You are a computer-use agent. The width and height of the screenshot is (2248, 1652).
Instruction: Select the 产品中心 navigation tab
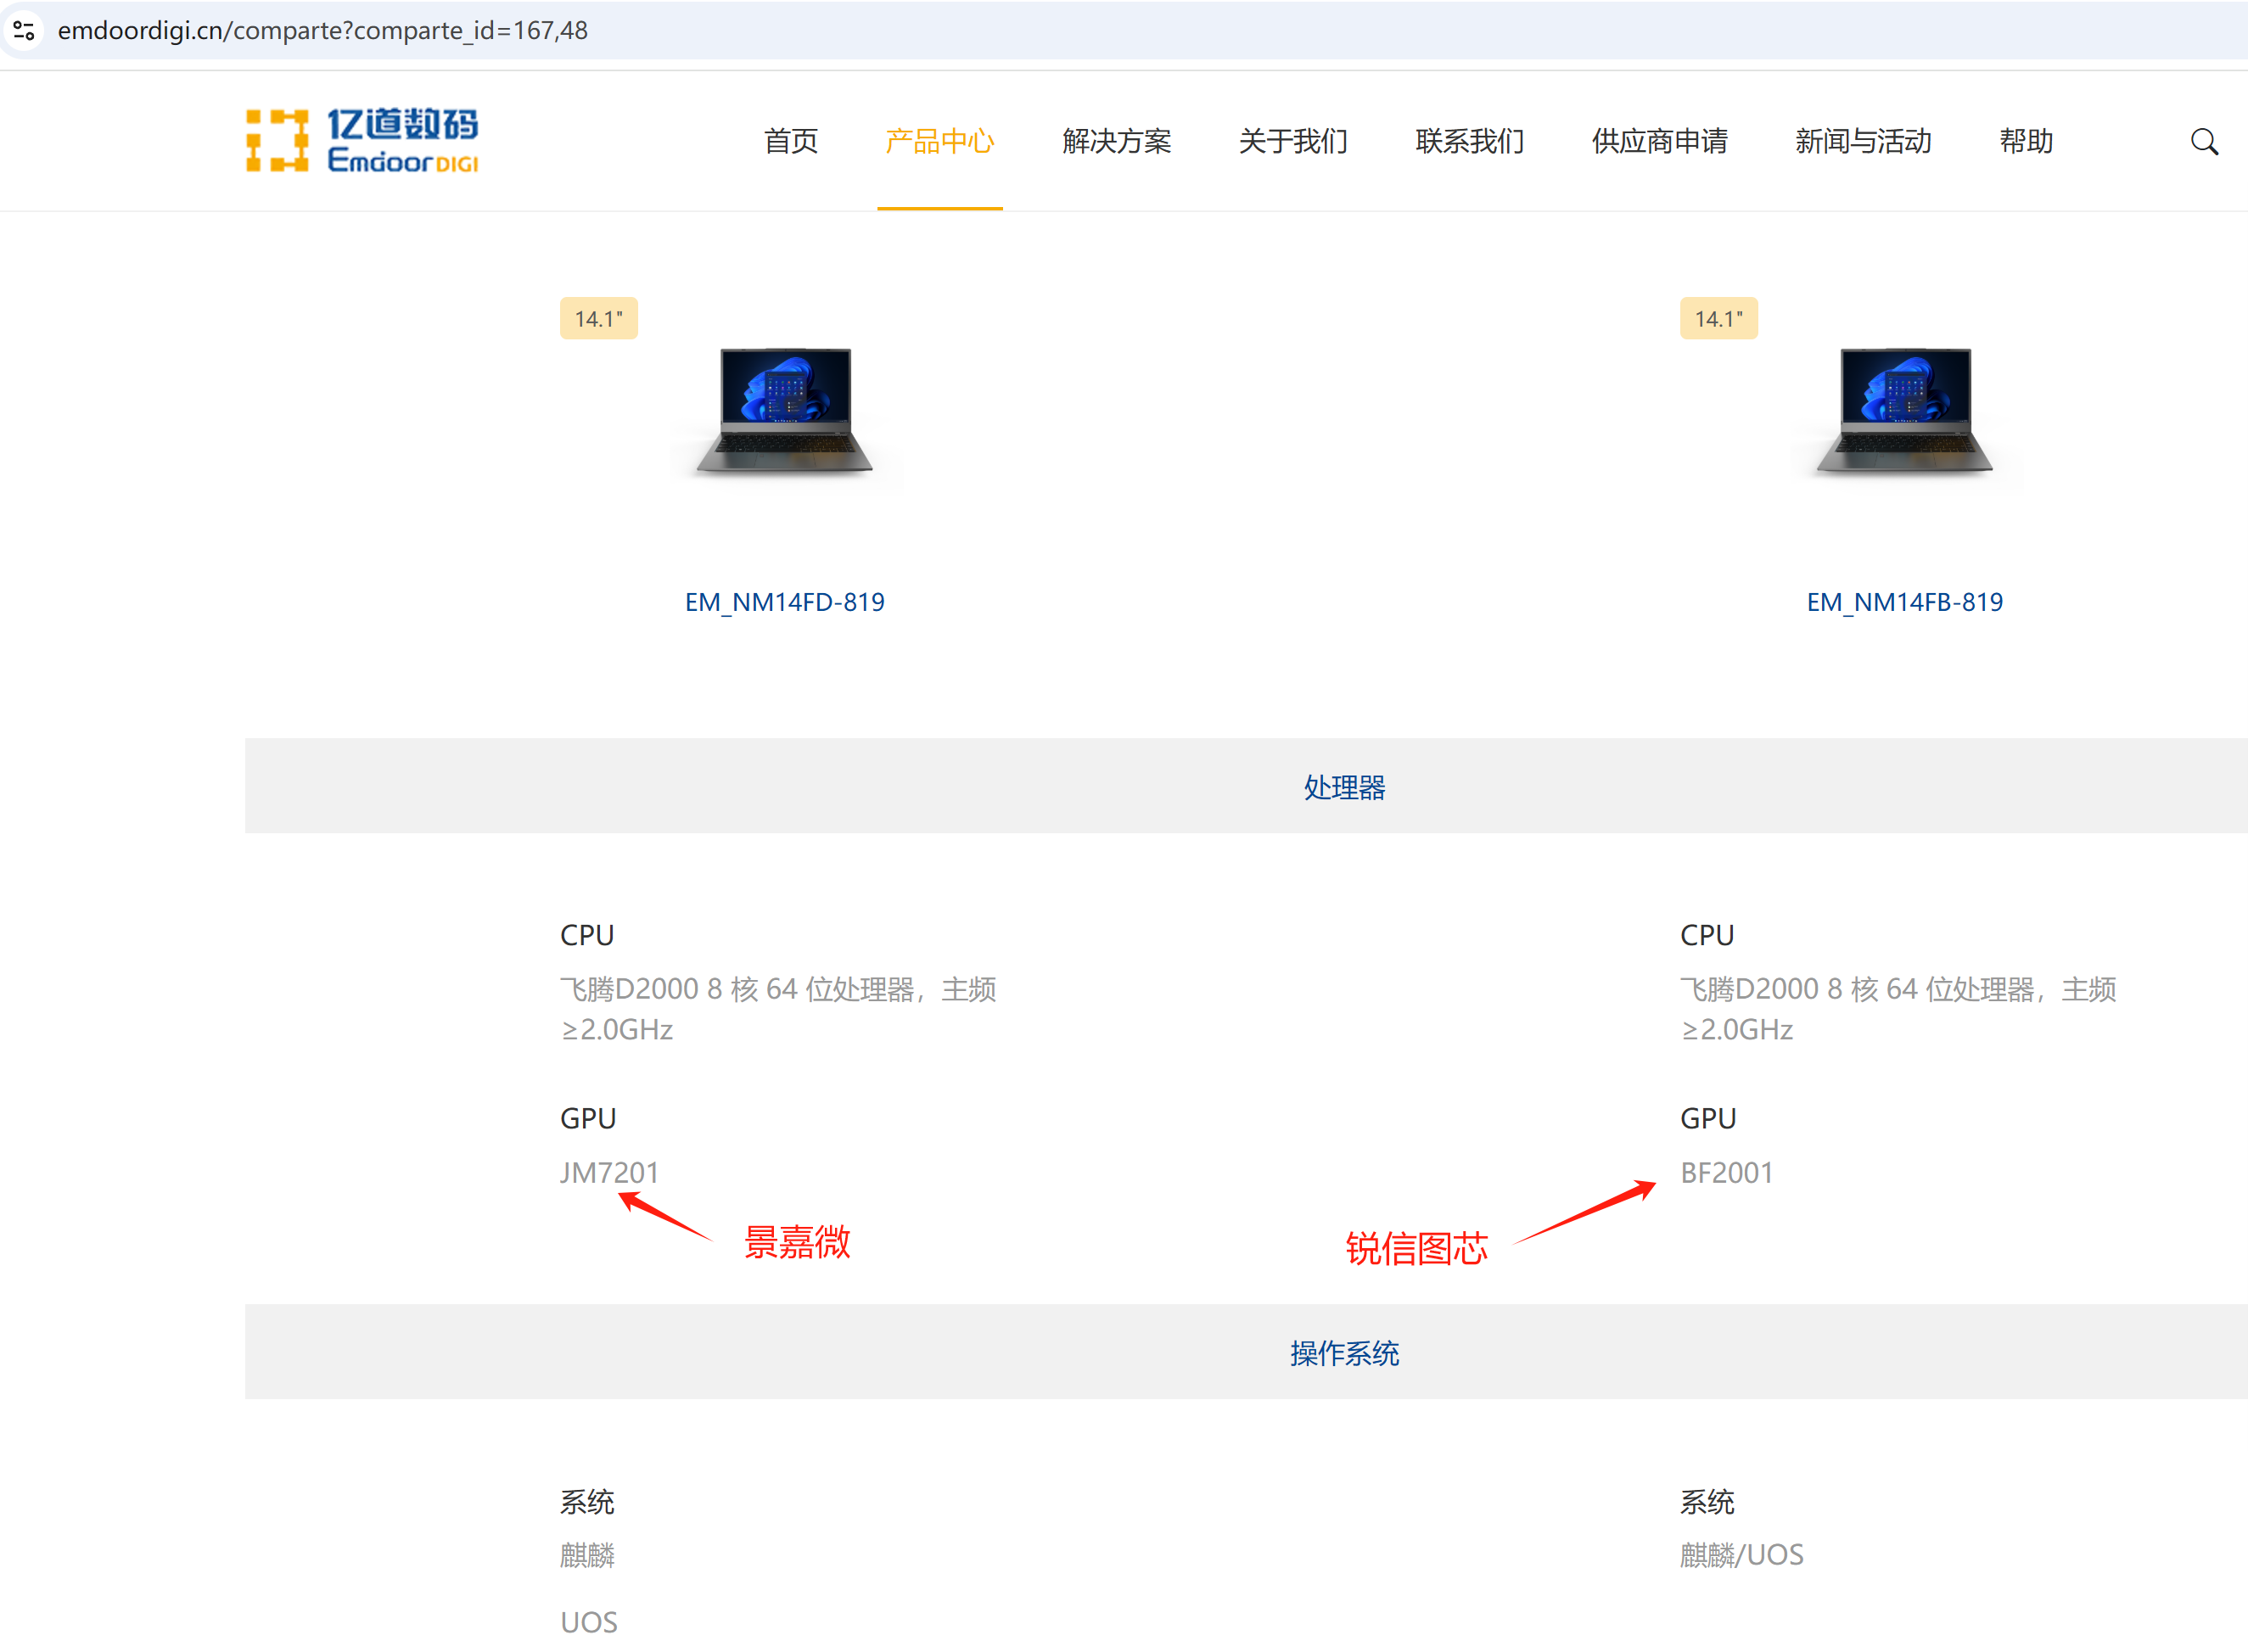[939, 141]
